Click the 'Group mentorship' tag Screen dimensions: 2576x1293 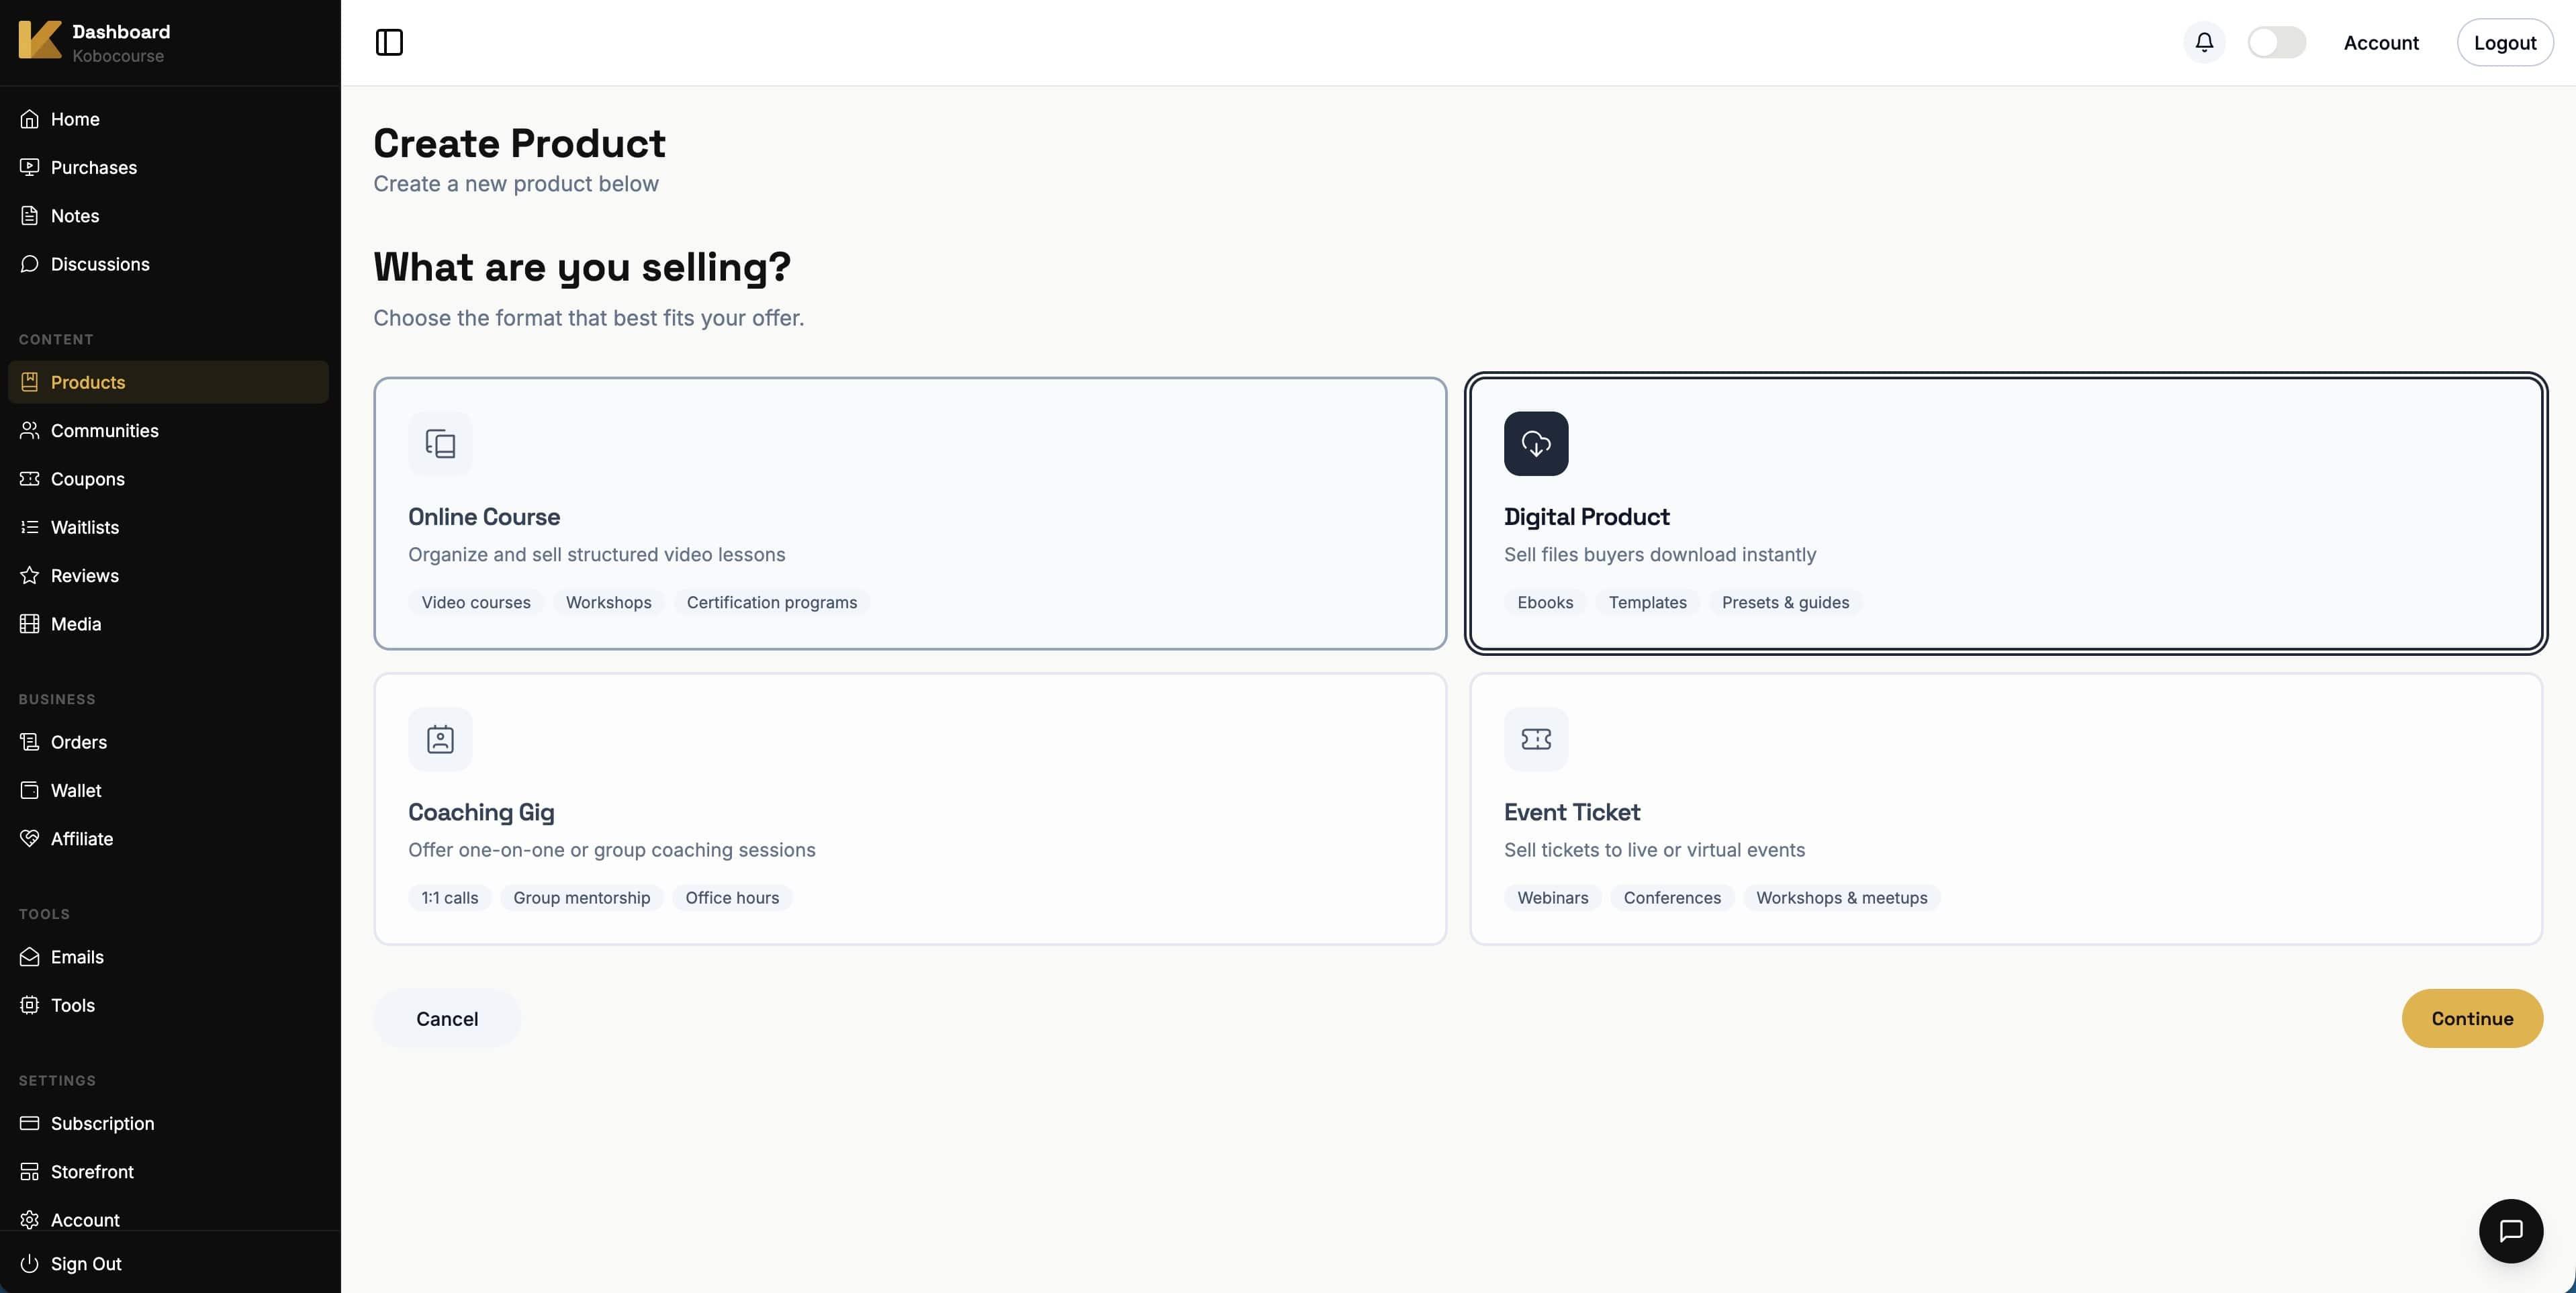(582, 898)
